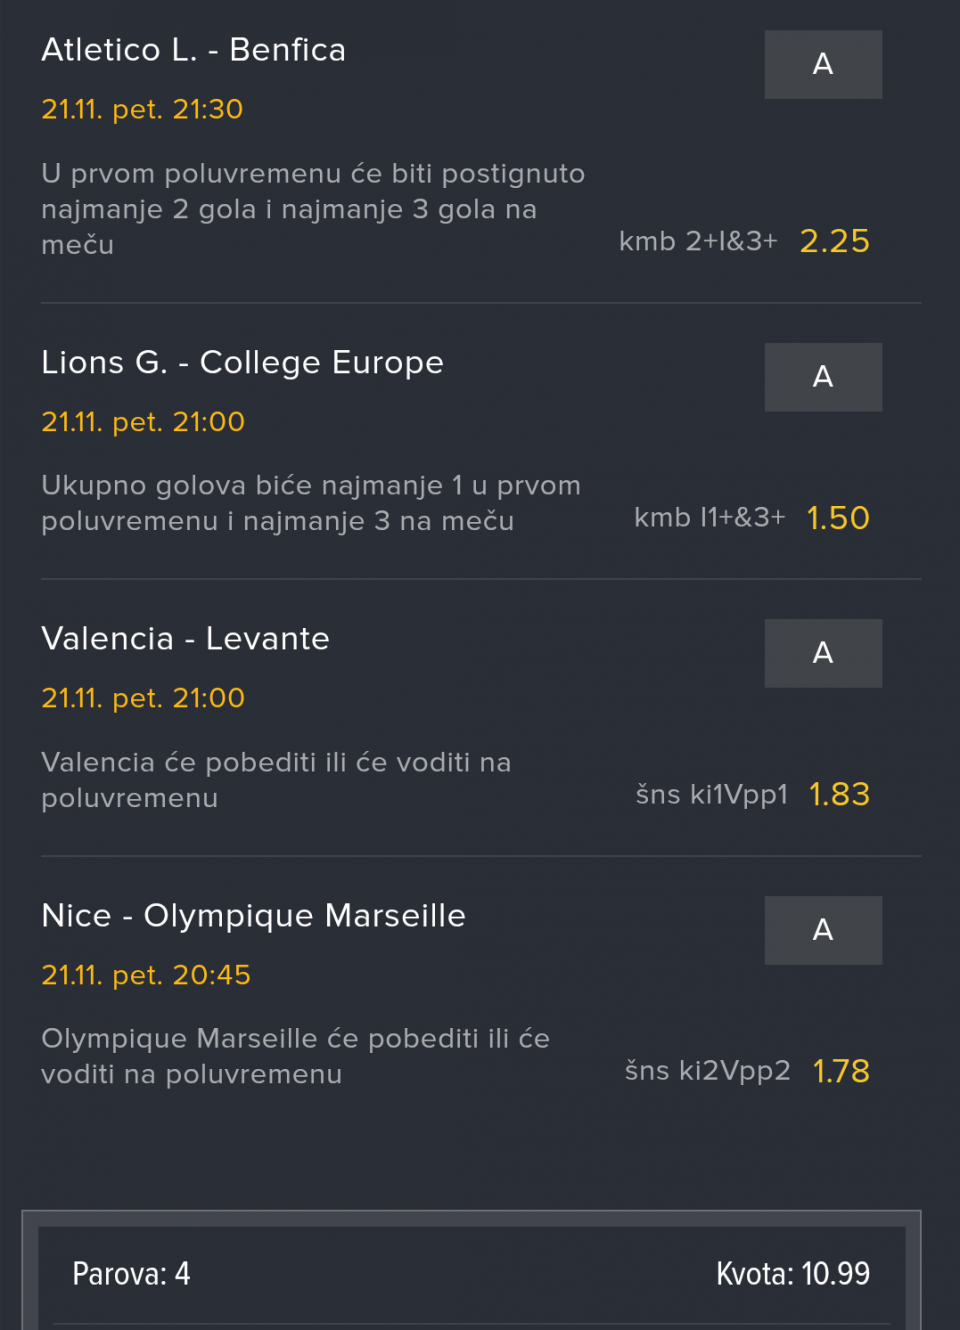Click the 1.50 odds value
The image size is (960, 1330).
(838, 518)
